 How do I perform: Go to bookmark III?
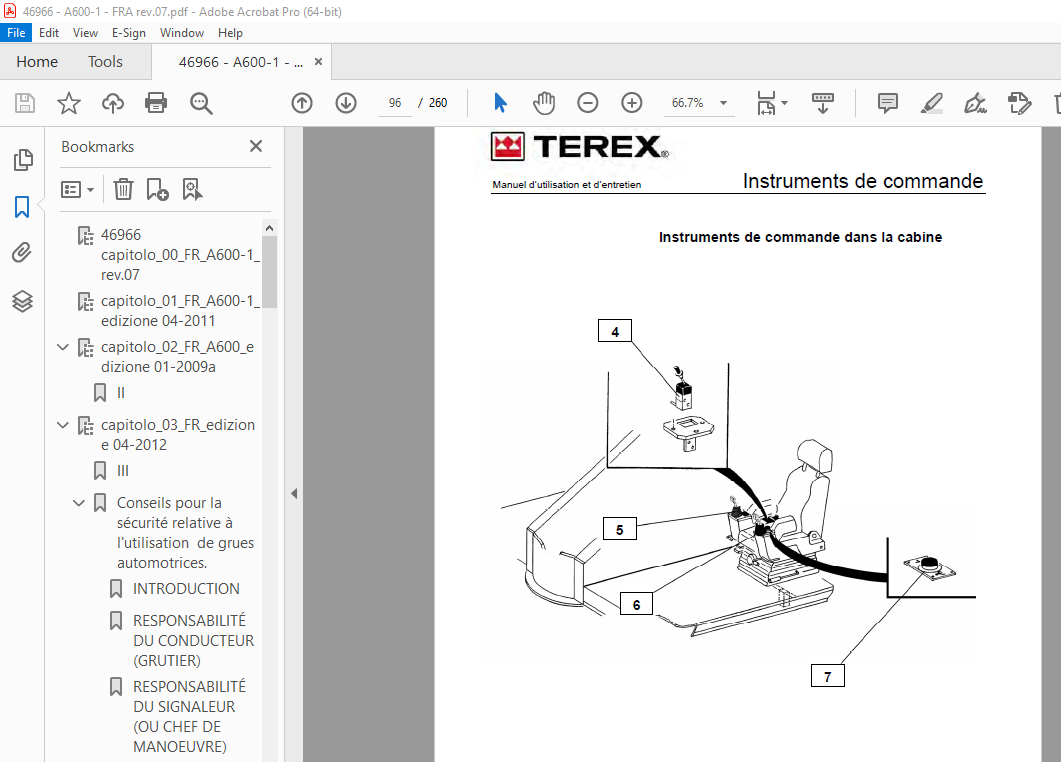[x=122, y=470]
